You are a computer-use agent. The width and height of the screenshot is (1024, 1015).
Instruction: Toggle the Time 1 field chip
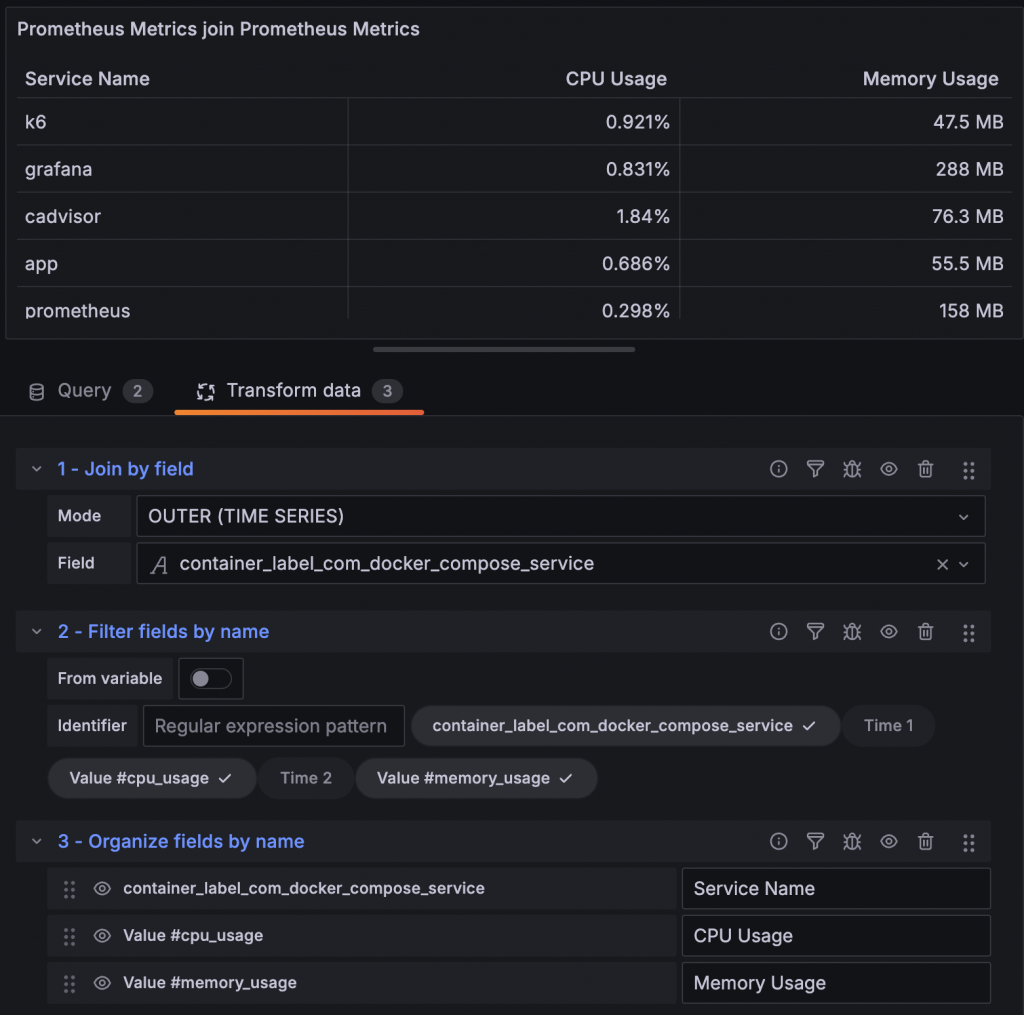(889, 726)
